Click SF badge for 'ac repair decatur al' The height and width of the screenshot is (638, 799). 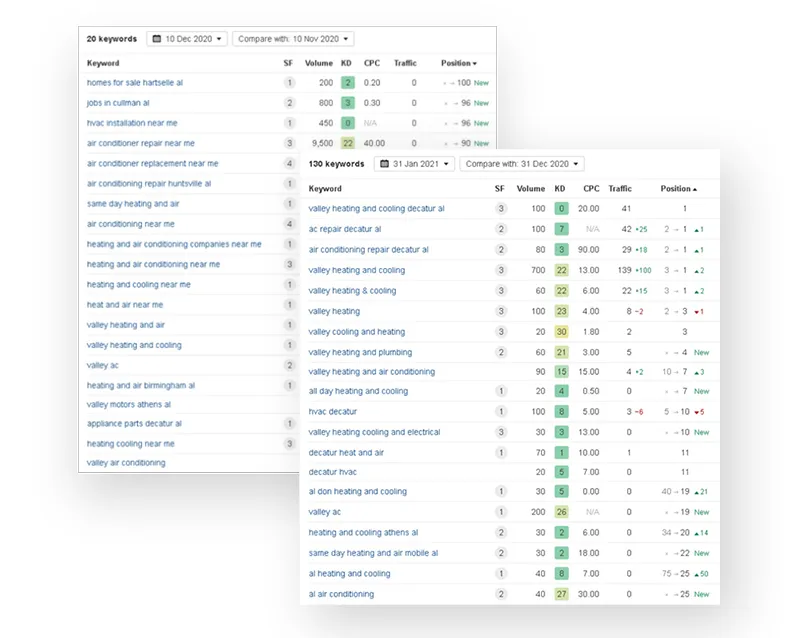[x=501, y=229]
